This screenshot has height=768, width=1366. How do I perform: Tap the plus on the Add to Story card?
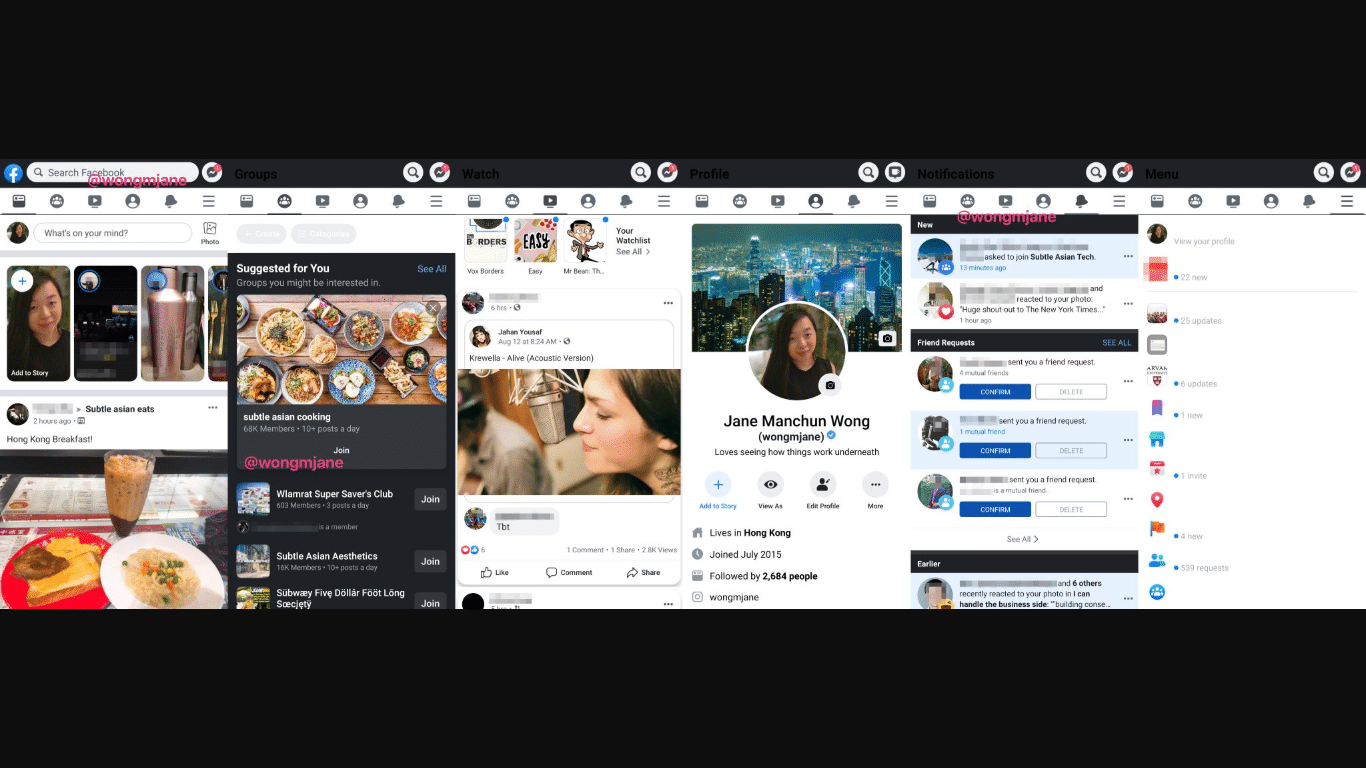pos(21,281)
